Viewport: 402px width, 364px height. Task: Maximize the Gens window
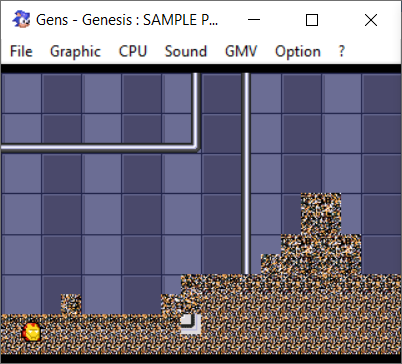coord(312,20)
